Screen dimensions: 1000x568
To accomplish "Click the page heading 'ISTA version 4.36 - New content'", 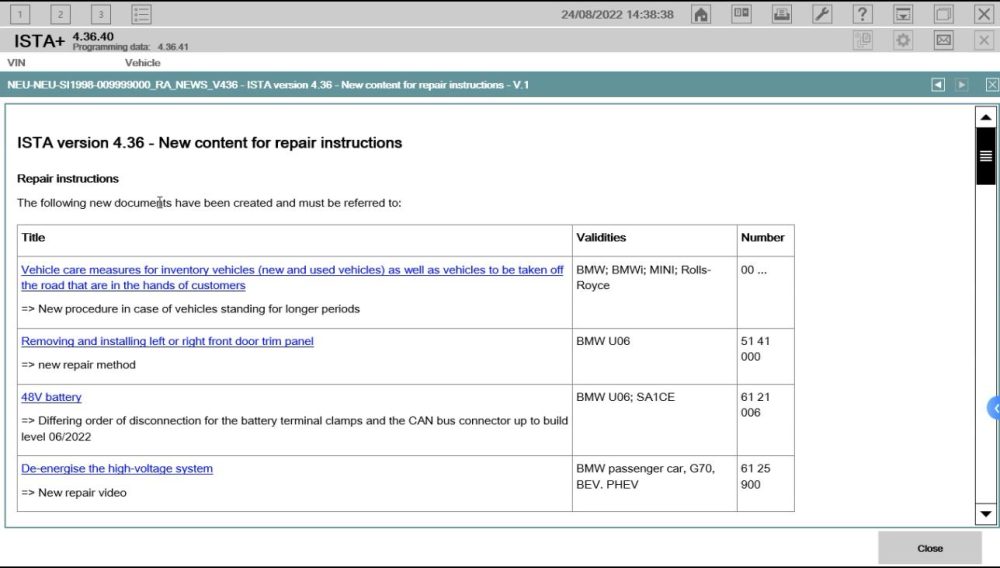I will pos(209,142).
